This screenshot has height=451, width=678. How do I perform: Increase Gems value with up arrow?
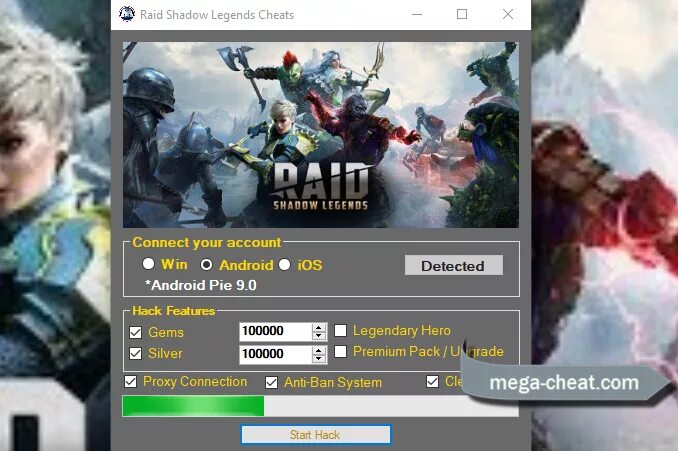(x=319, y=327)
